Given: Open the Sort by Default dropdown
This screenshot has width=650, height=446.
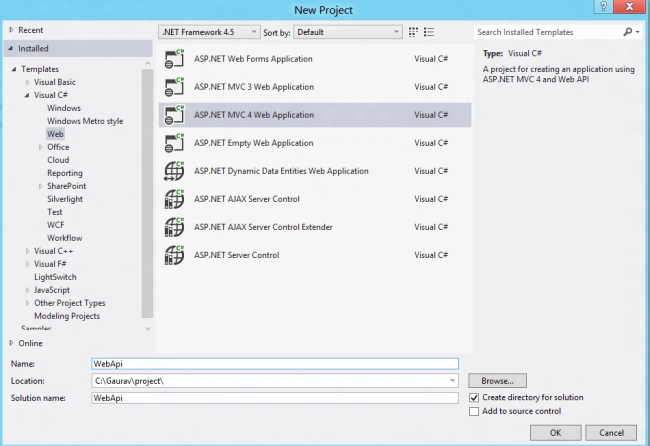Looking at the screenshot, I should point(348,32).
